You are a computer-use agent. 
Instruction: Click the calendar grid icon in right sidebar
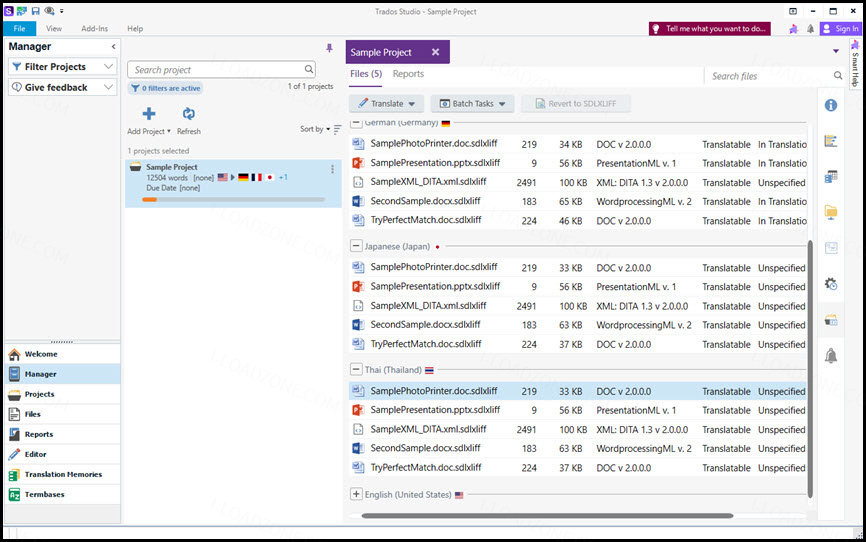click(x=831, y=177)
